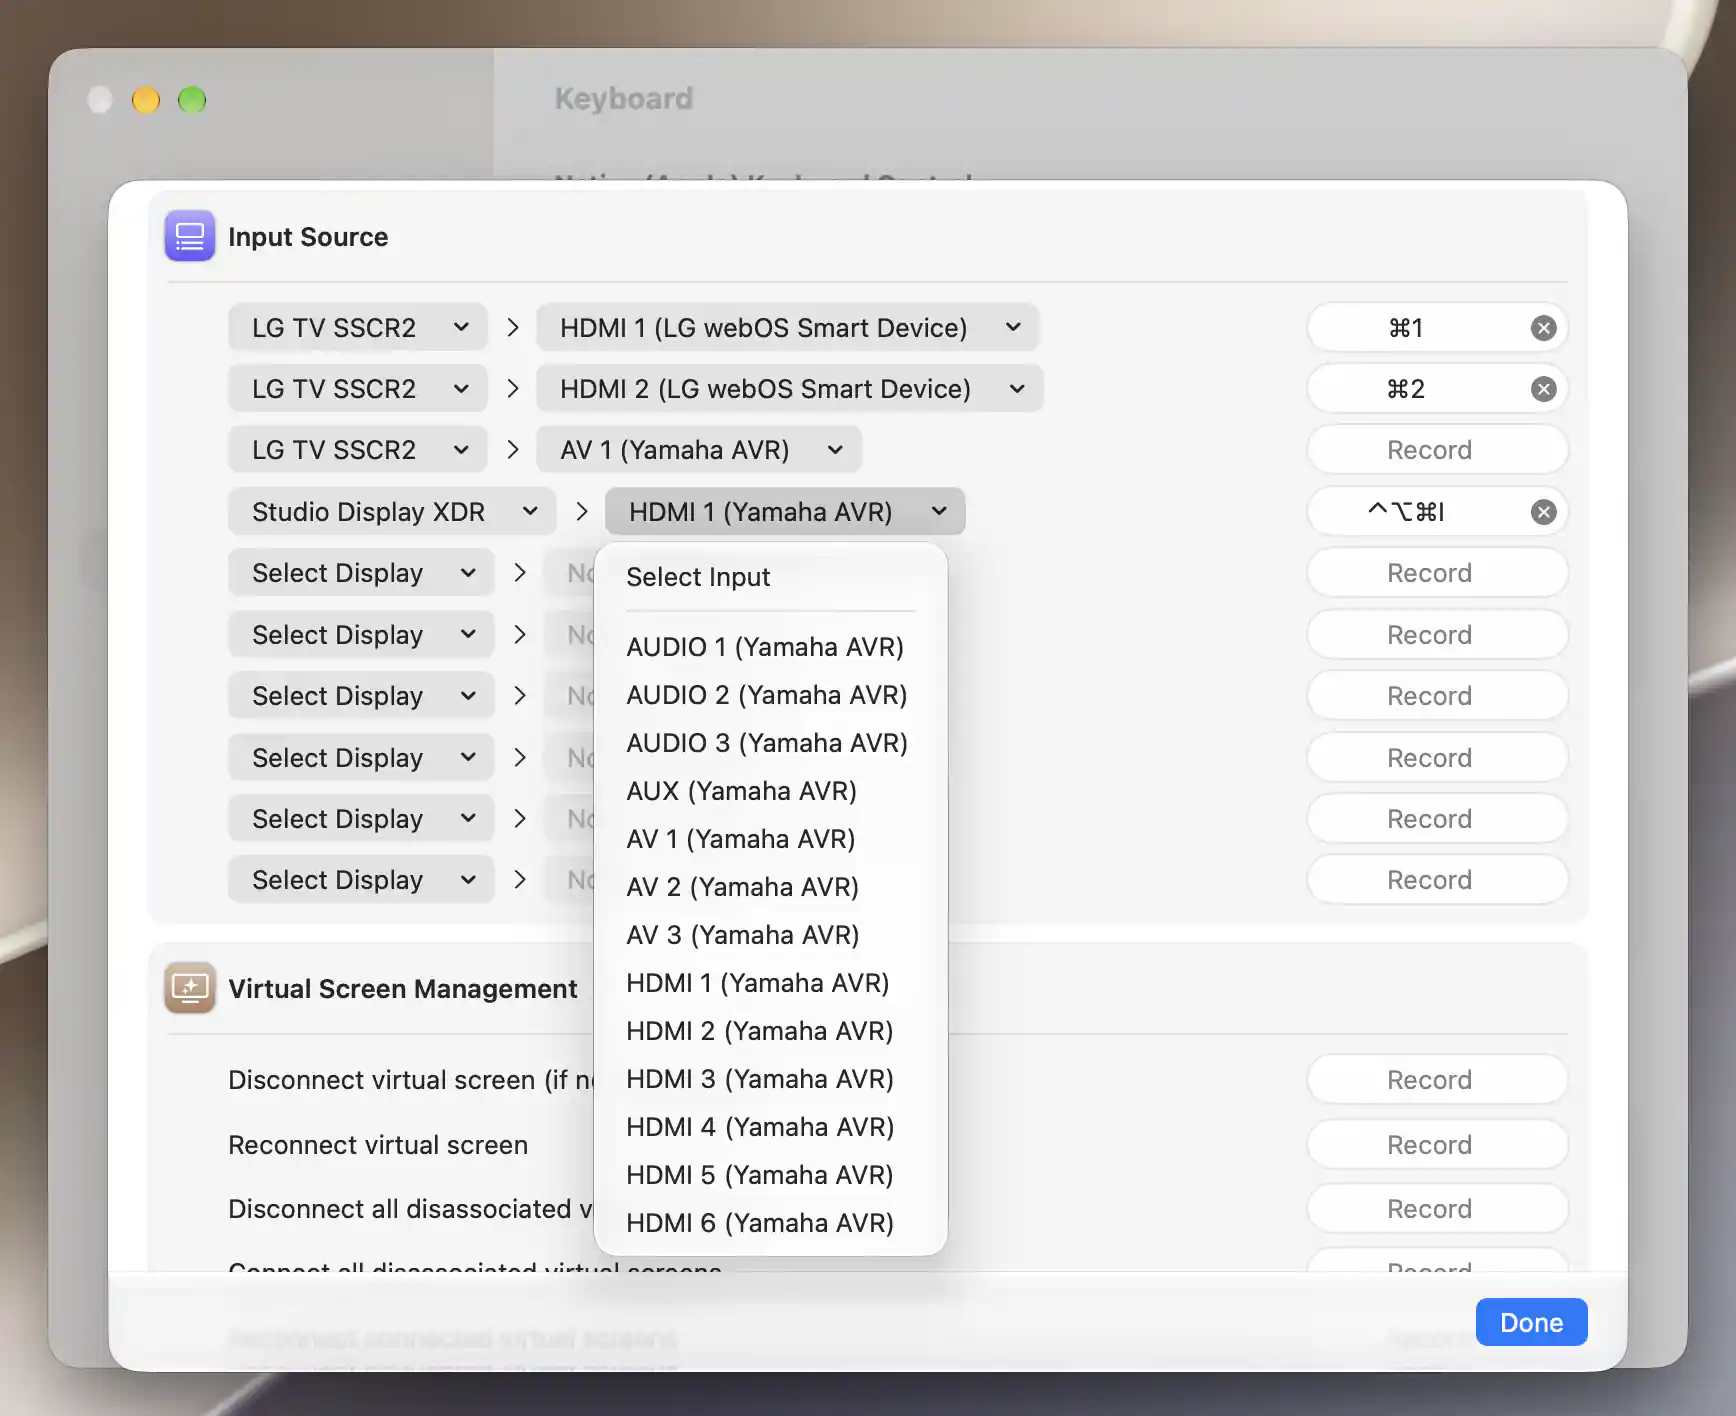Record shortcut for Disconnect all disassociated screens

1437,1209
